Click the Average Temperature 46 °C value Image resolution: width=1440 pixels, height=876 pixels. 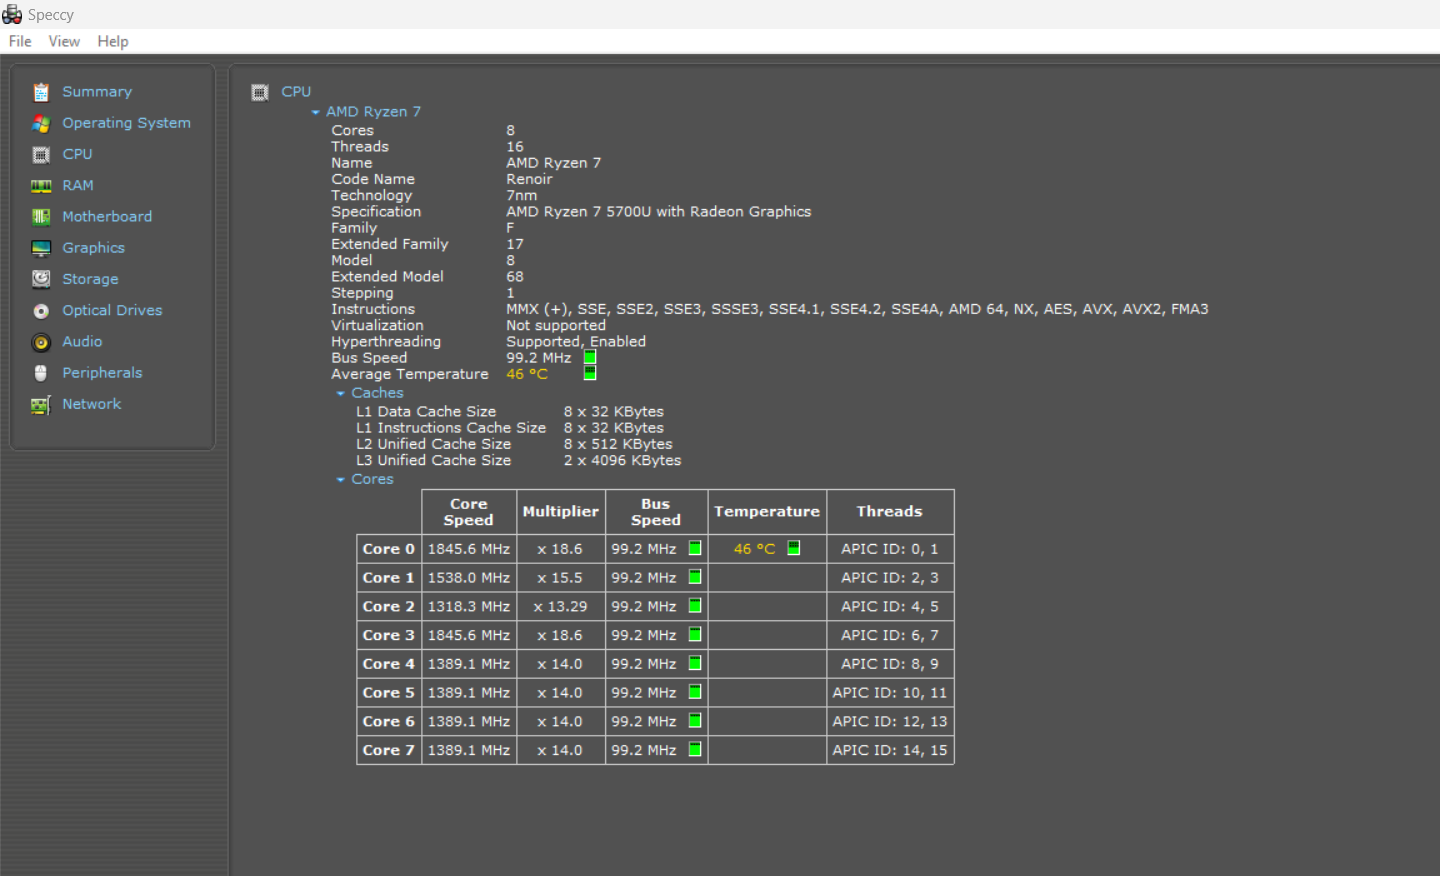[527, 374]
